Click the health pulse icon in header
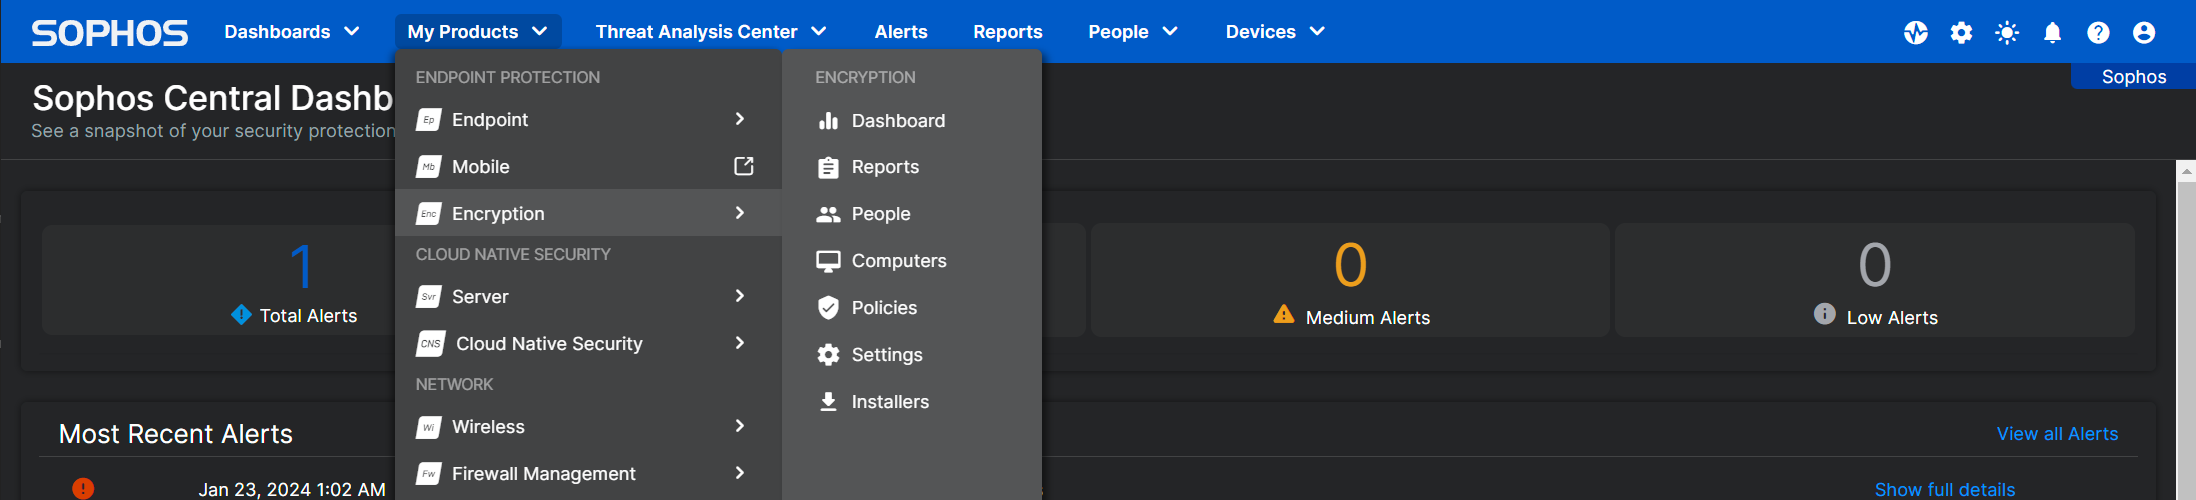Viewport: 2196px width, 500px height. (1915, 33)
